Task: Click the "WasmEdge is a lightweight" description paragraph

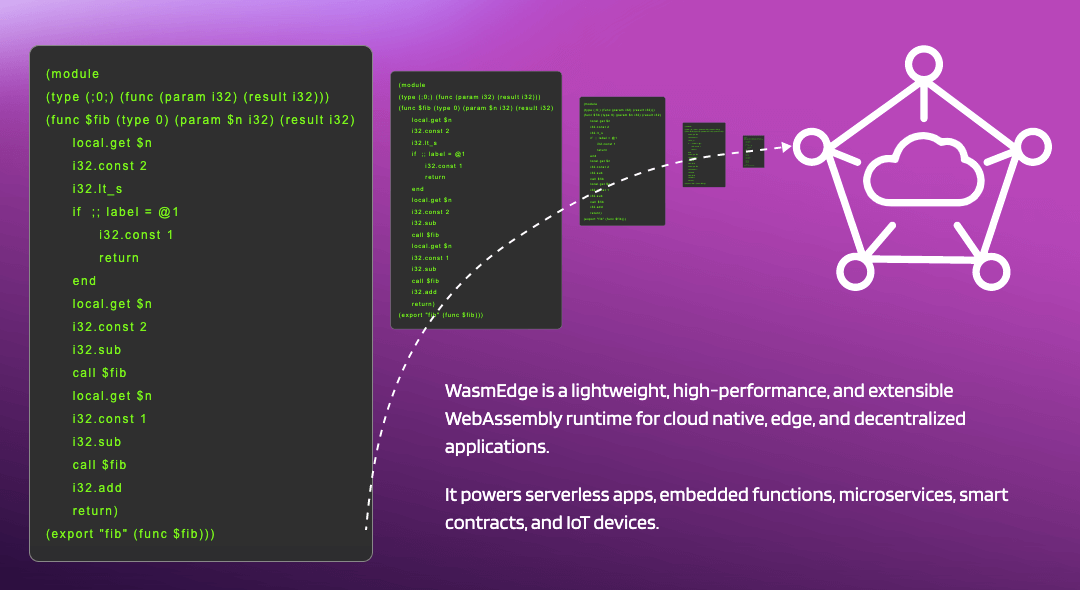Action: pyautogui.click(x=705, y=419)
